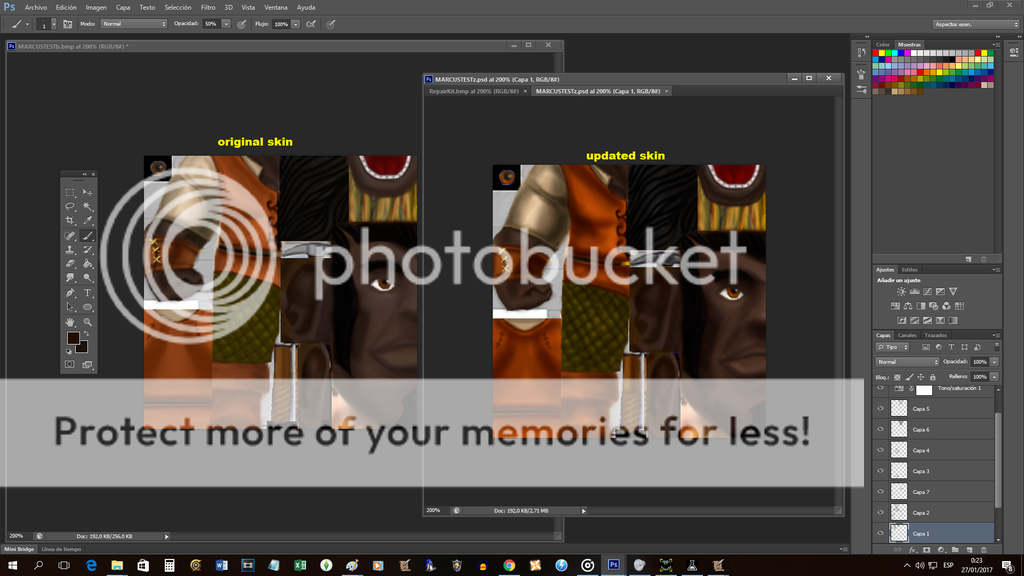Screen dimensions: 1024x576
Task: Switch to the RepairKit.bmp document tab
Action: tap(473, 91)
